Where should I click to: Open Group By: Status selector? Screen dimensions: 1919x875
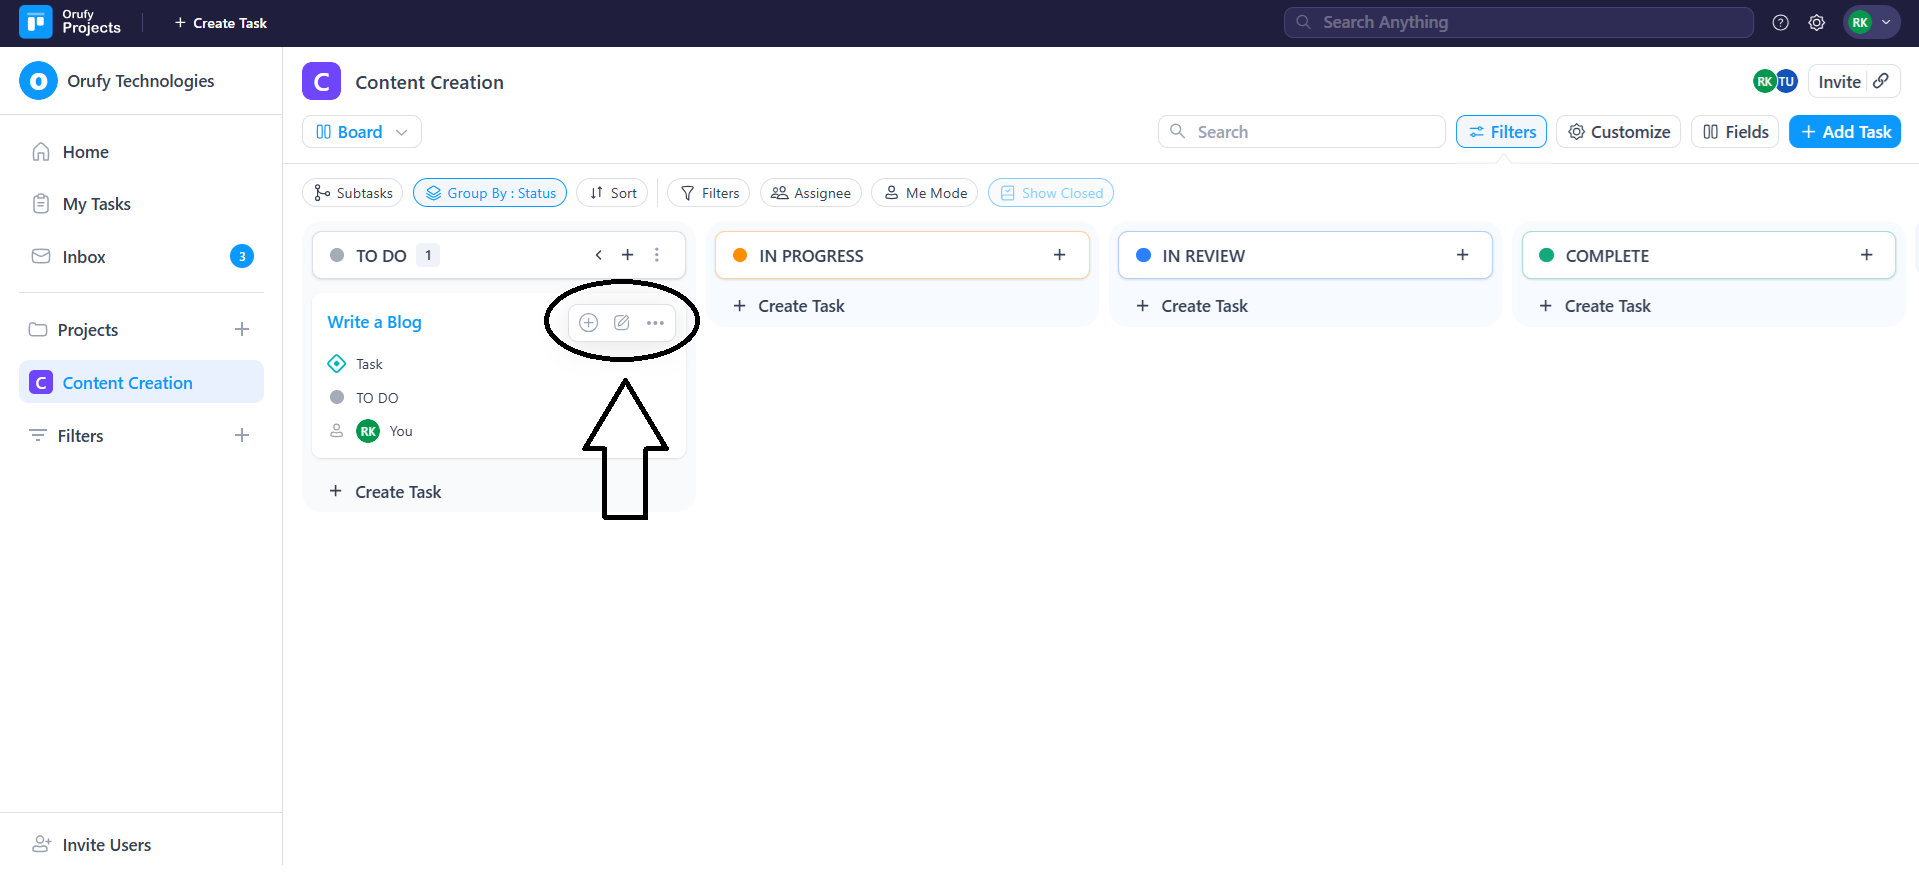[x=490, y=193]
